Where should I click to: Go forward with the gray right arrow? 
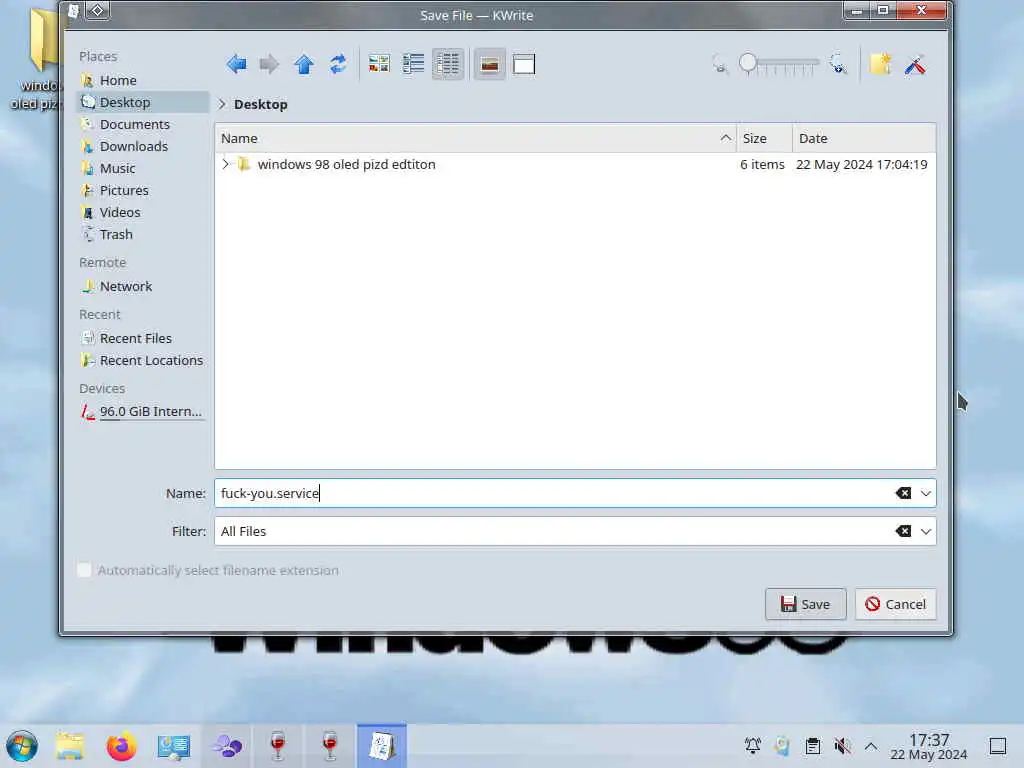tap(268, 64)
